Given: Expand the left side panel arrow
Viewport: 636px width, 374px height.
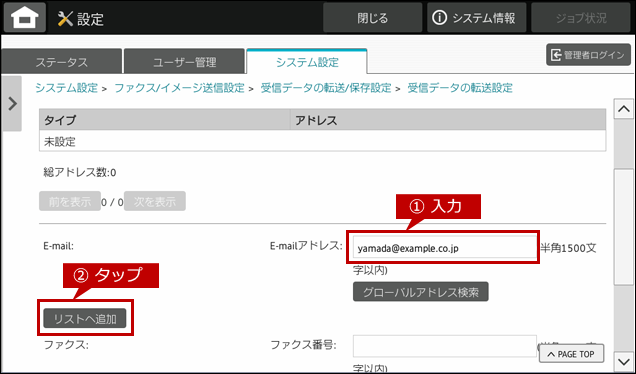Looking at the screenshot, I should [12, 104].
